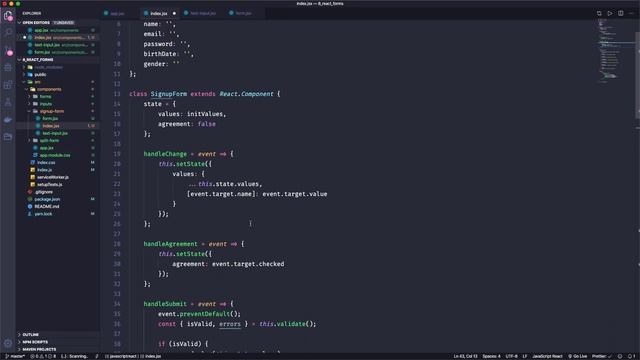Screen dimensions: 640x360
Task: Open the Source Control view icon
Action: pyautogui.click(x=8, y=50)
